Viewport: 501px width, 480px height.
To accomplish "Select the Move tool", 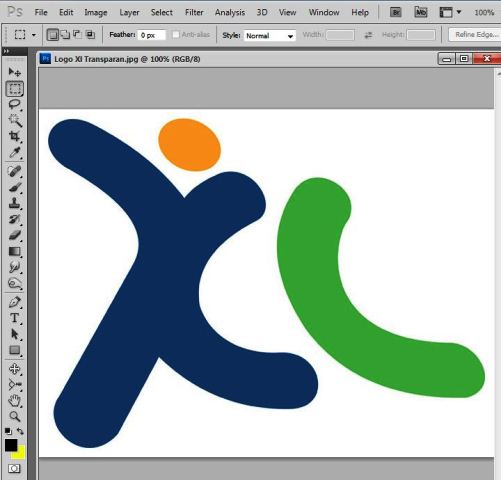I will click(14, 72).
